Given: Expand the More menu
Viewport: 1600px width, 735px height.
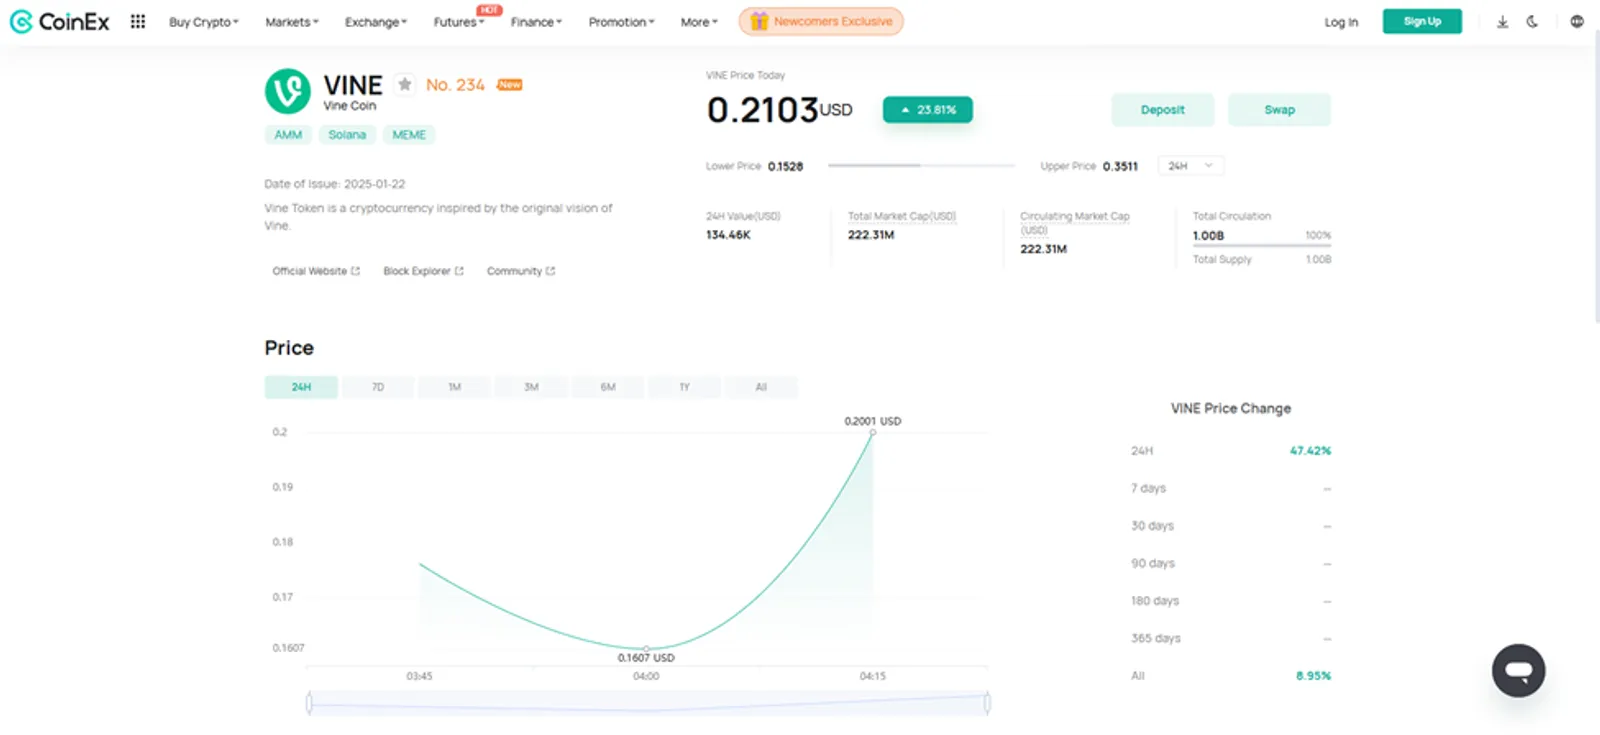Looking at the screenshot, I should pyautogui.click(x=699, y=22).
